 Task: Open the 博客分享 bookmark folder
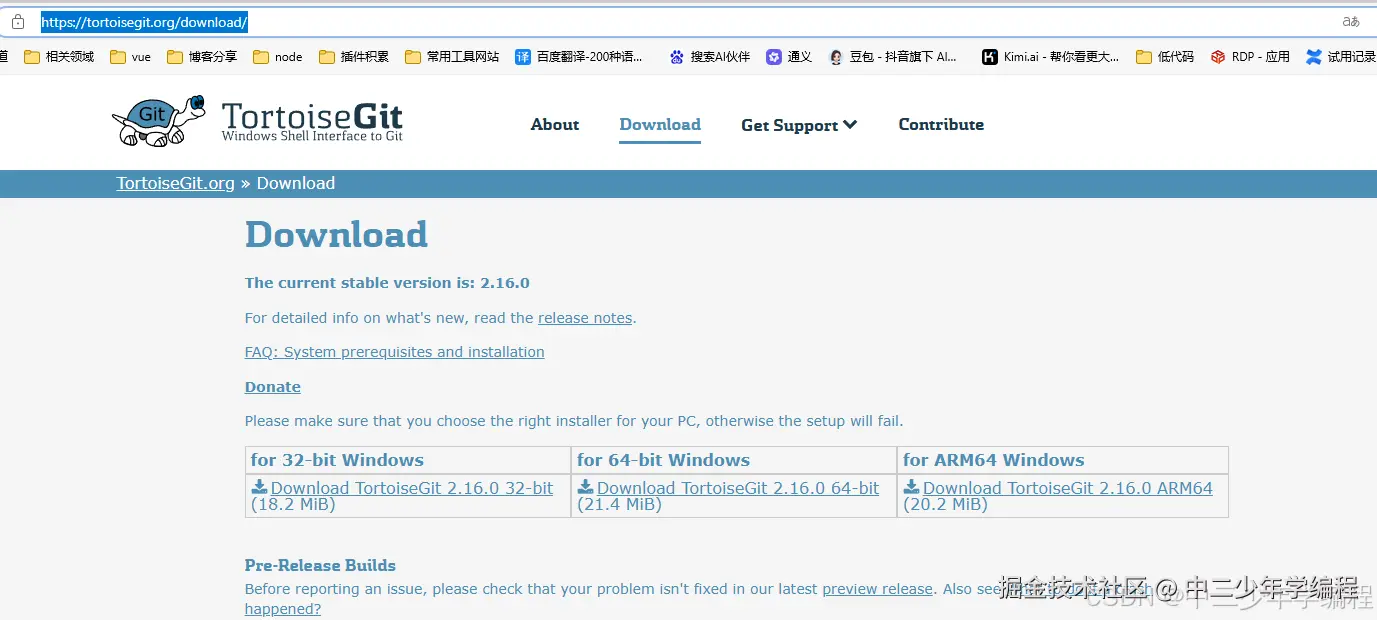click(202, 57)
